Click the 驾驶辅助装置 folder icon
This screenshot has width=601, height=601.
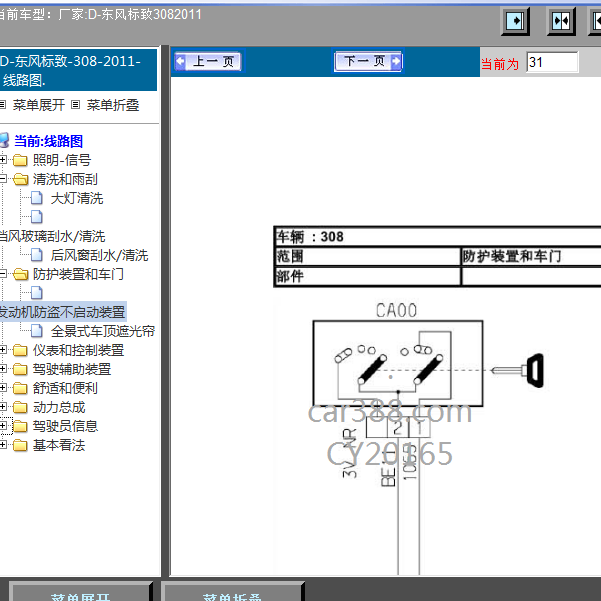click(20, 369)
